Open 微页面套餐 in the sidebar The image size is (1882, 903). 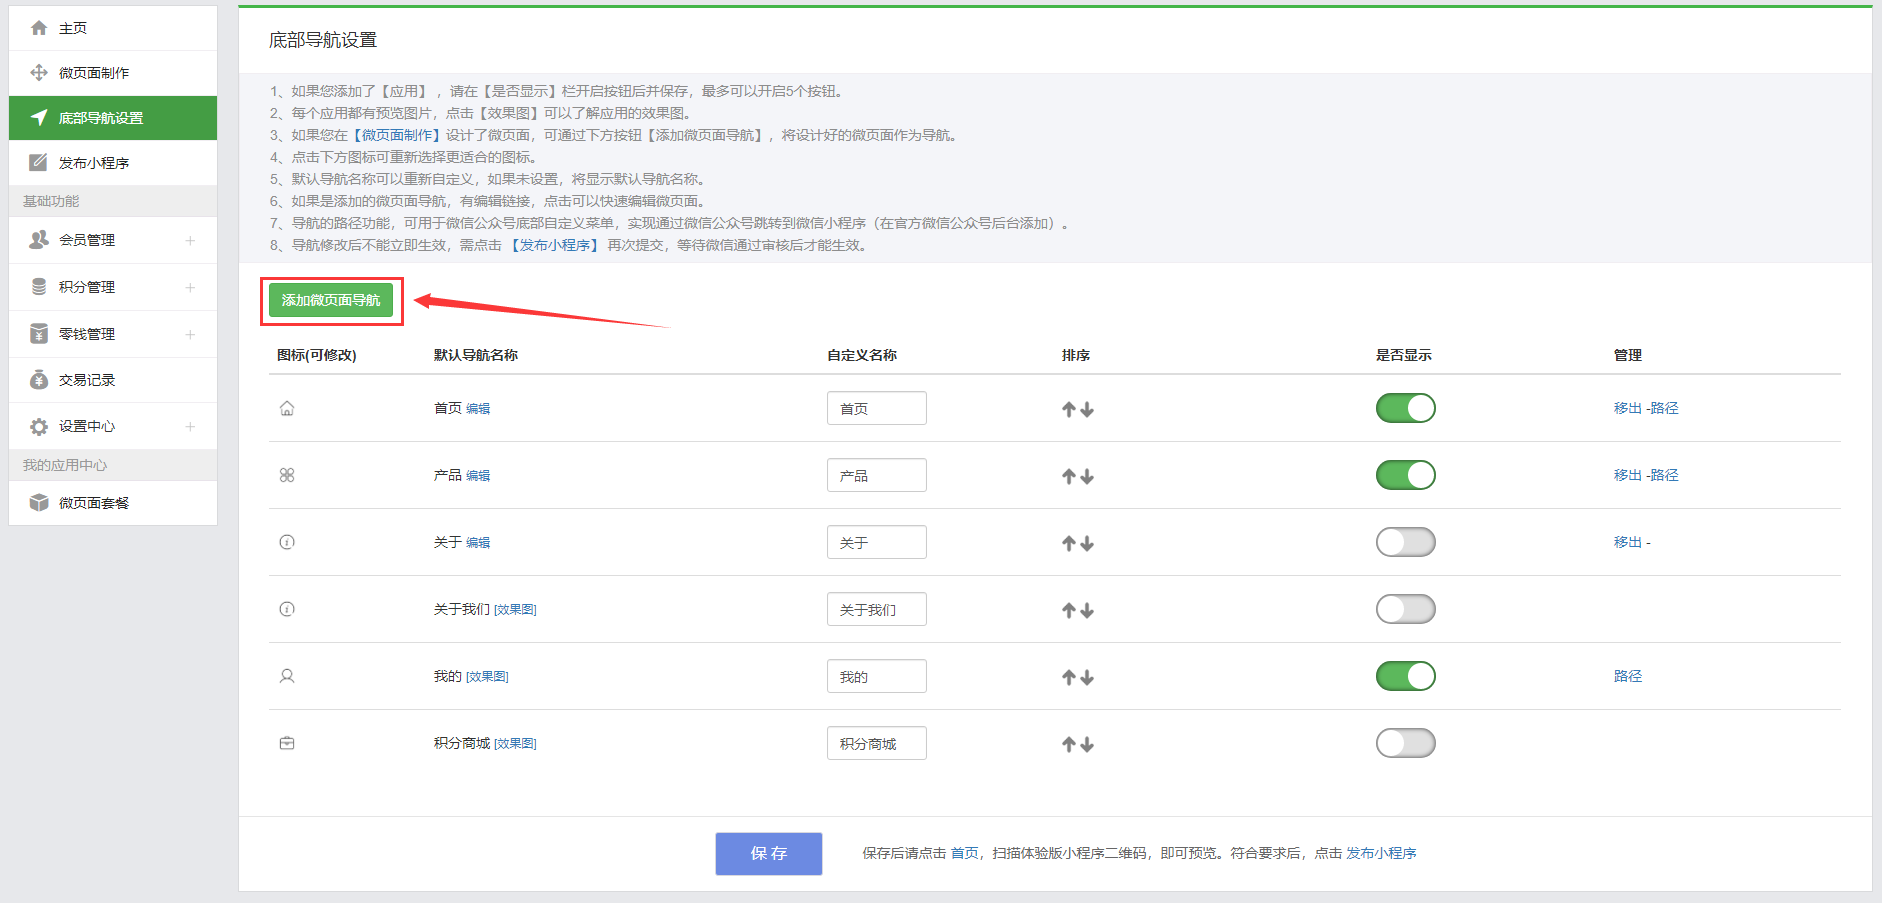coord(113,503)
